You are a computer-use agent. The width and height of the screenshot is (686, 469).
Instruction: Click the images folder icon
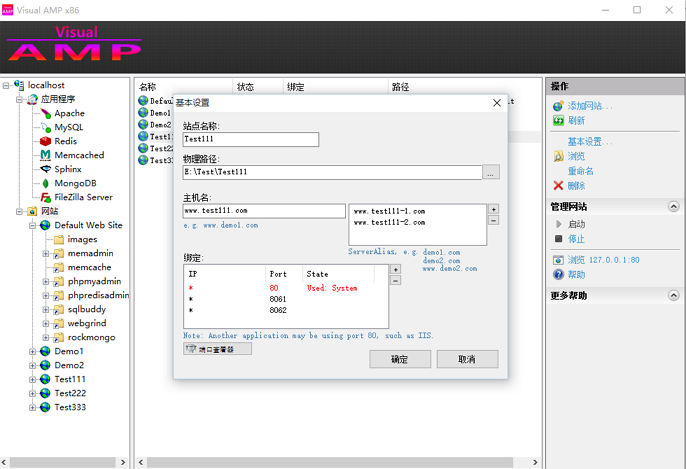tap(59, 239)
